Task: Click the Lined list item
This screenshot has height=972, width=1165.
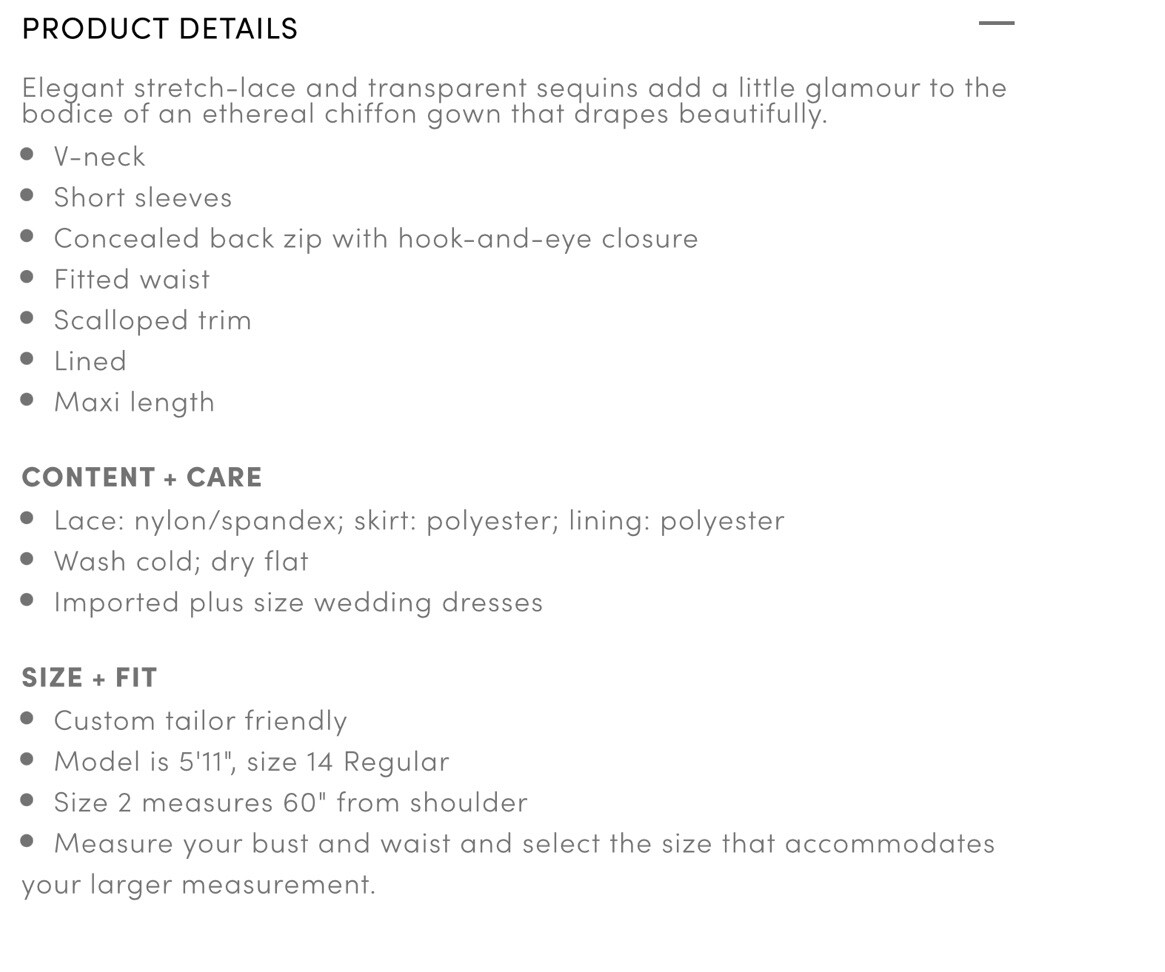Action: pyautogui.click(x=90, y=361)
